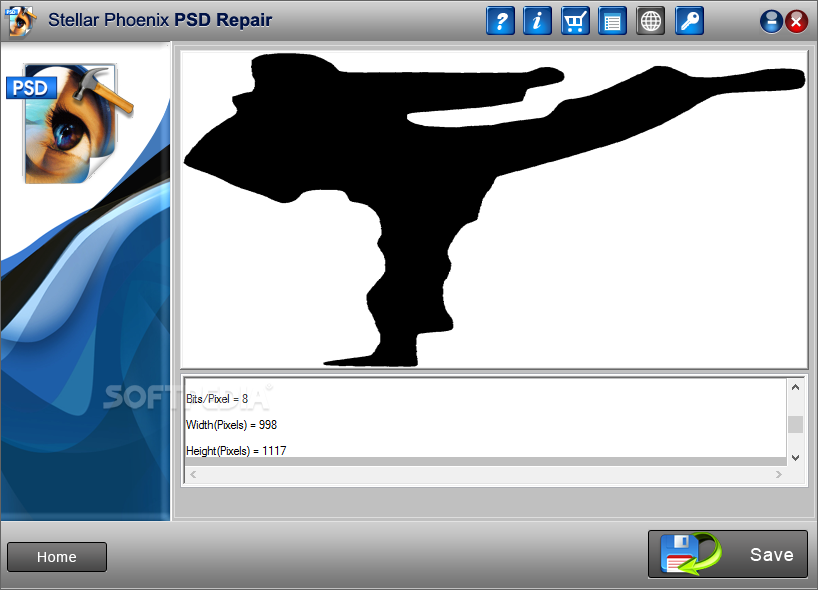The width and height of the screenshot is (818, 590).
Task: Click the log report list icon
Action: [x=612, y=21]
